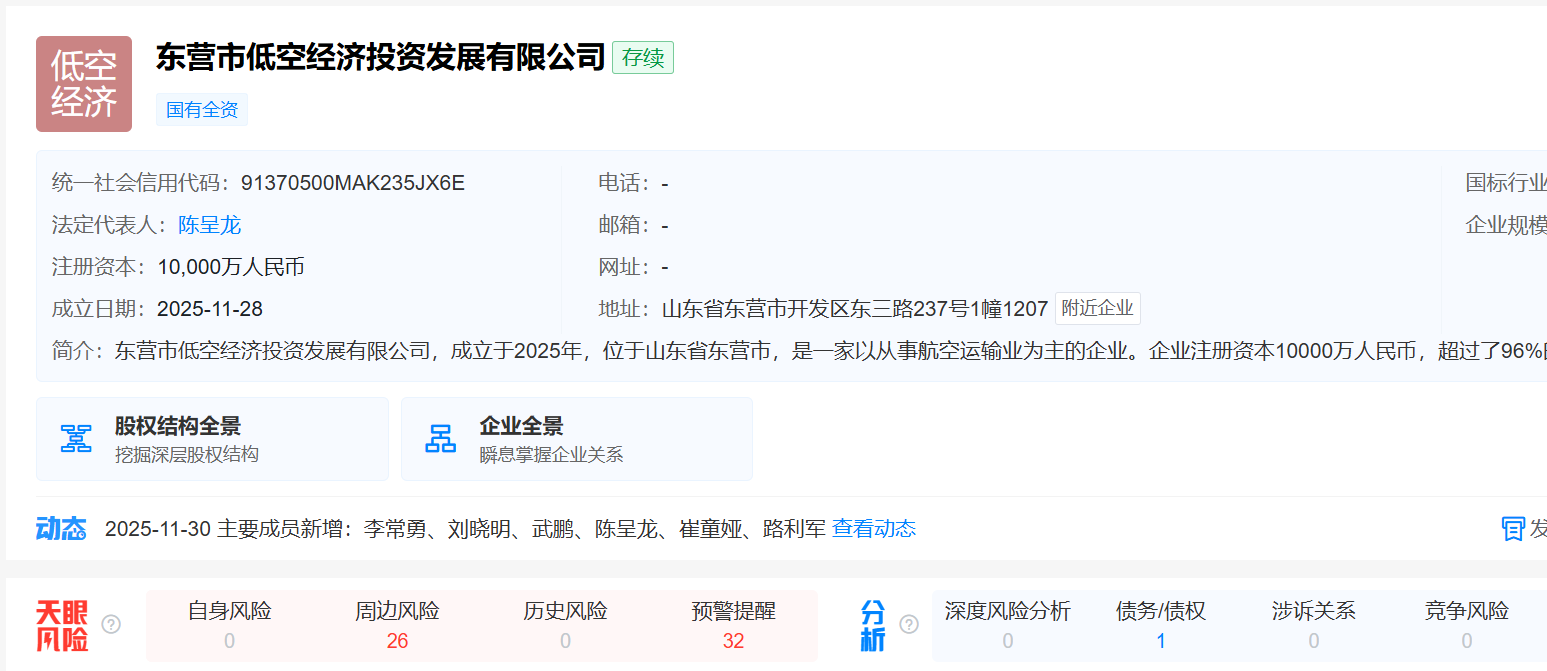
Task: Select the 自身风险 risk item
Action: pos(229,625)
